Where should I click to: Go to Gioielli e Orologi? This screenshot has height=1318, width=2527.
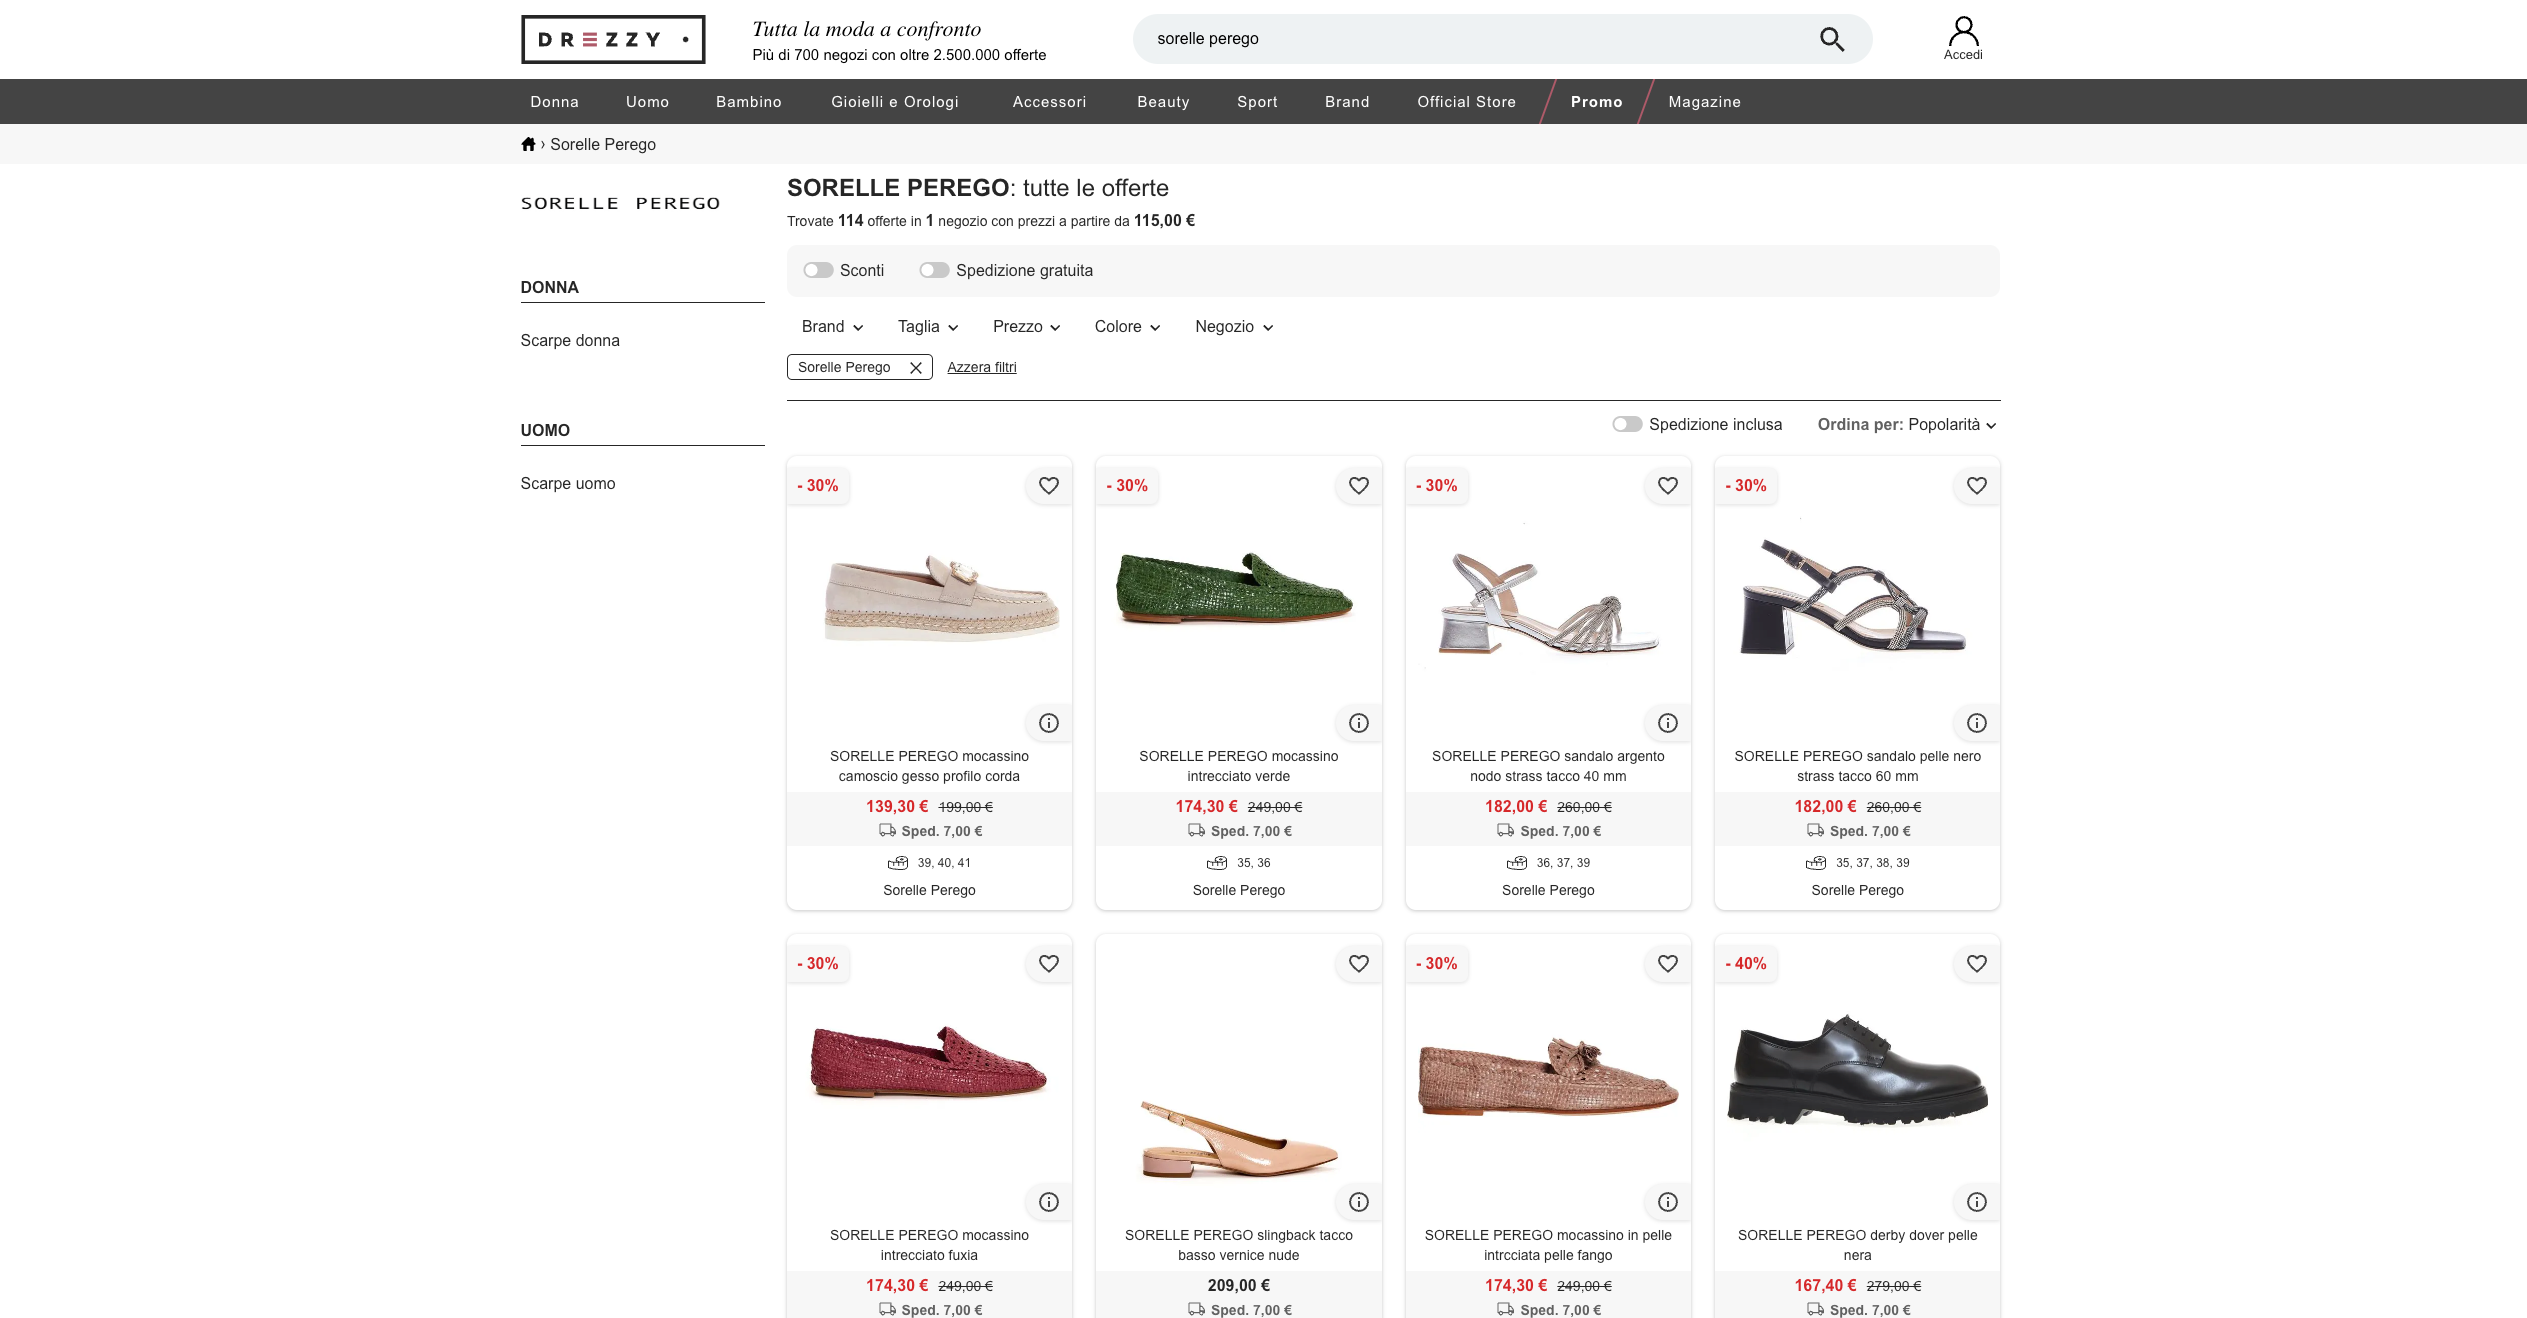point(894,102)
